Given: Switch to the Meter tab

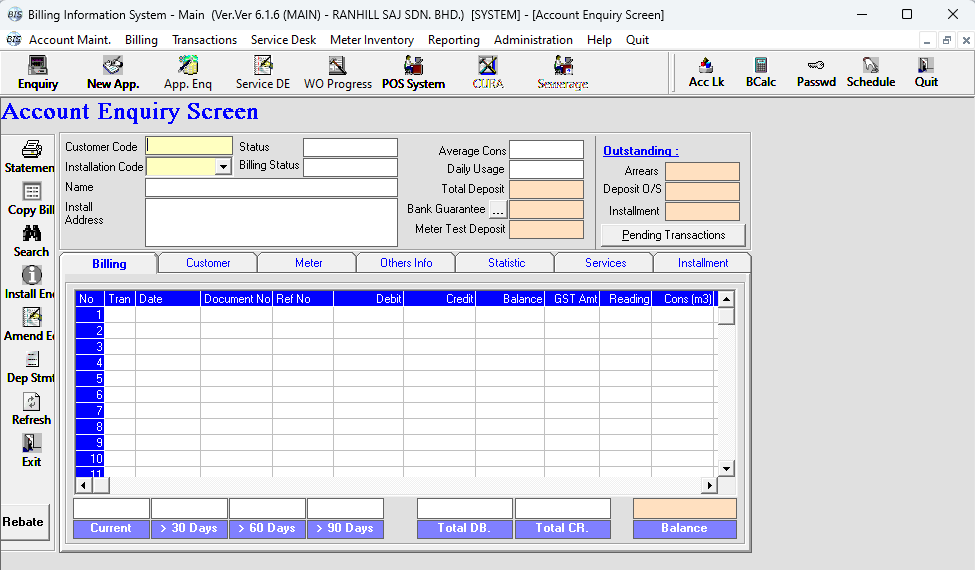Looking at the screenshot, I should coord(308,263).
